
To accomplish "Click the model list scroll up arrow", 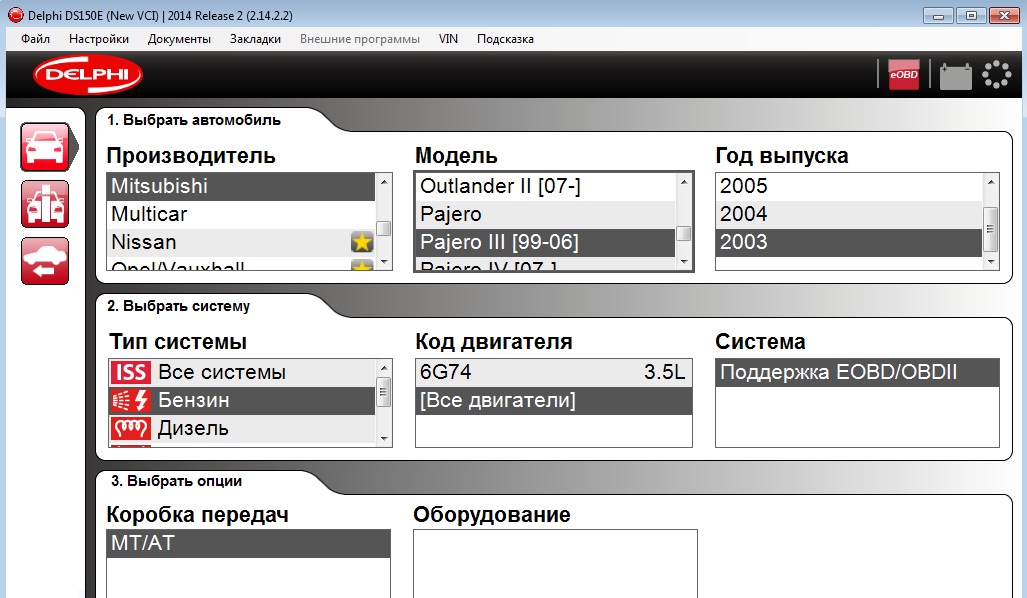I will click(684, 181).
